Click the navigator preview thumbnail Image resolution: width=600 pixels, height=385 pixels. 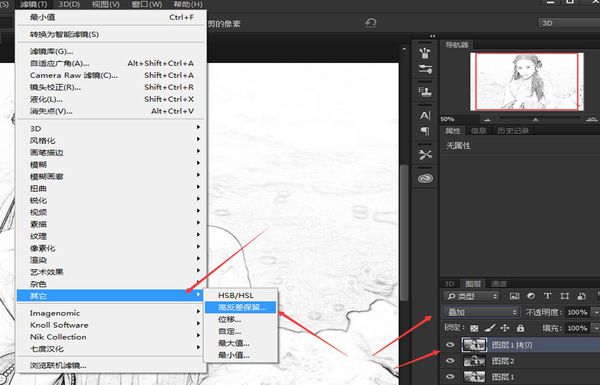(x=527, y=82)
